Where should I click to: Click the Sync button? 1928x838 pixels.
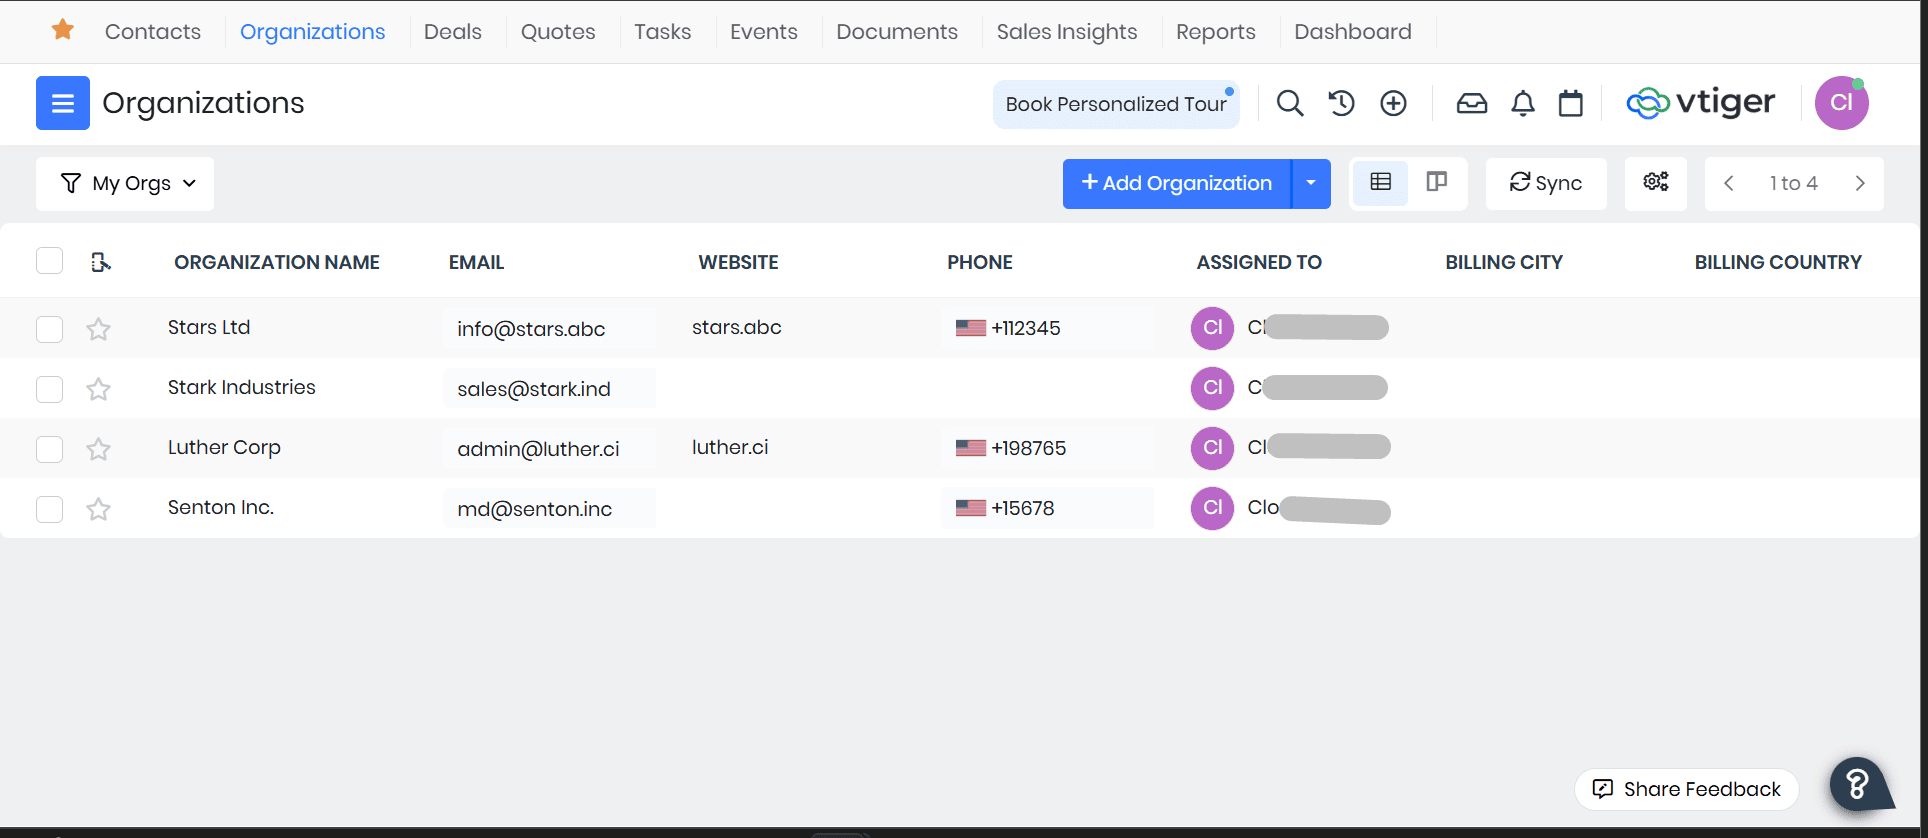tap(1545, 183)
